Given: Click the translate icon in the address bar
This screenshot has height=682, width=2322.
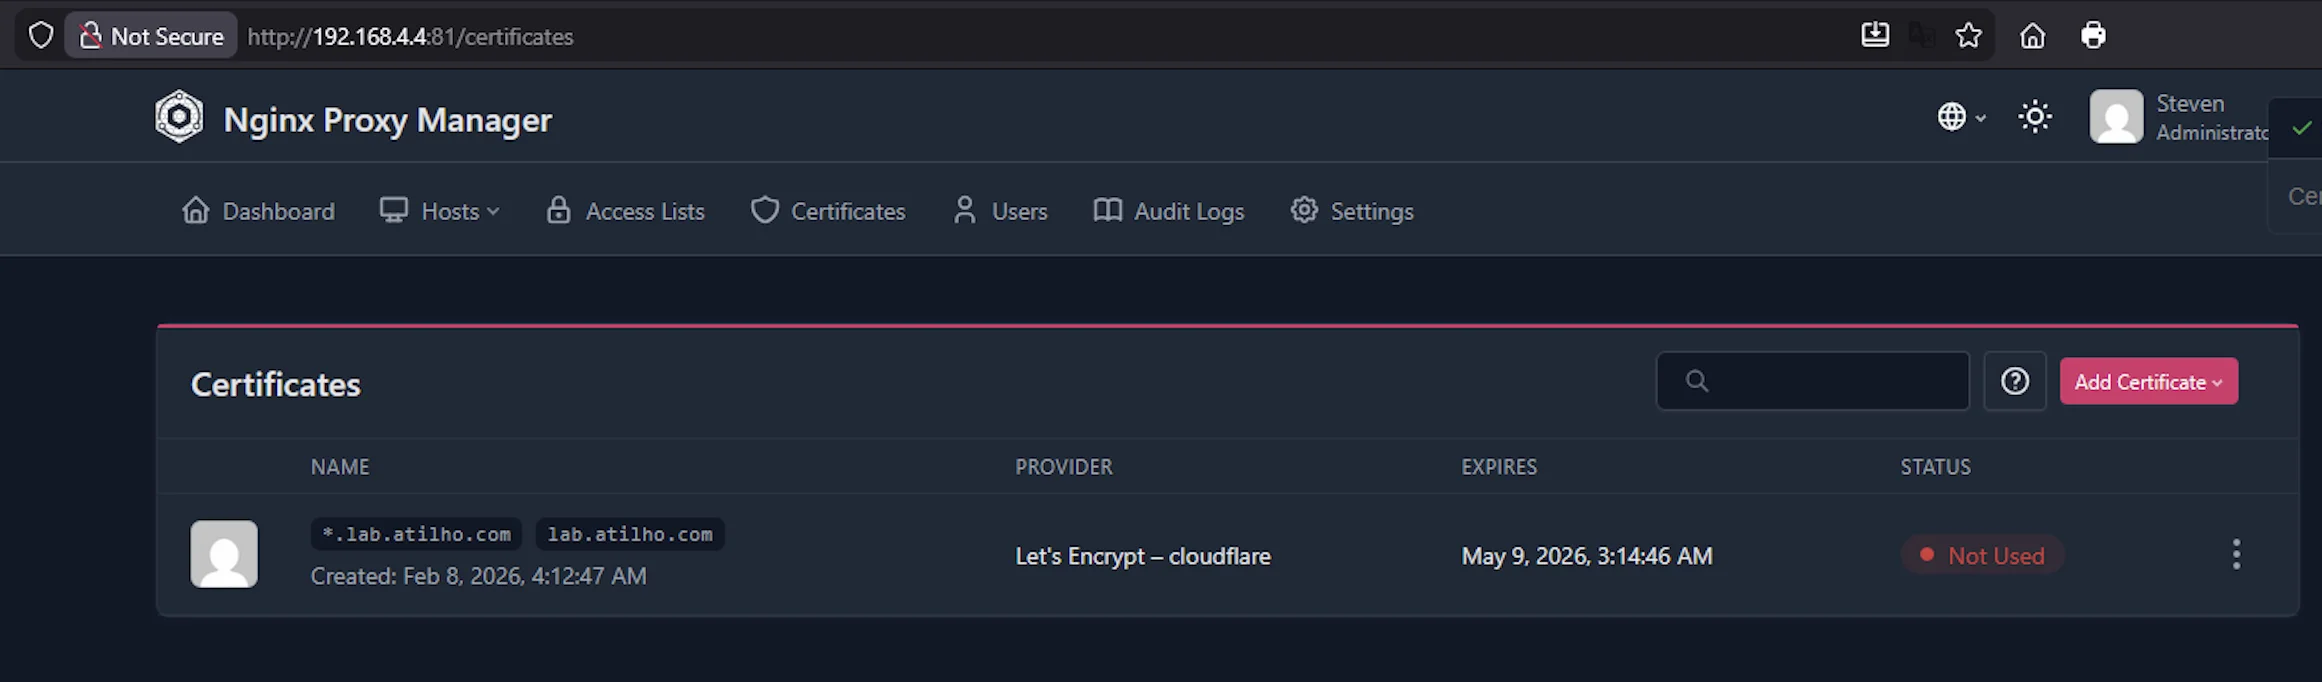Looking at the screenshot, I should 1921,36.
